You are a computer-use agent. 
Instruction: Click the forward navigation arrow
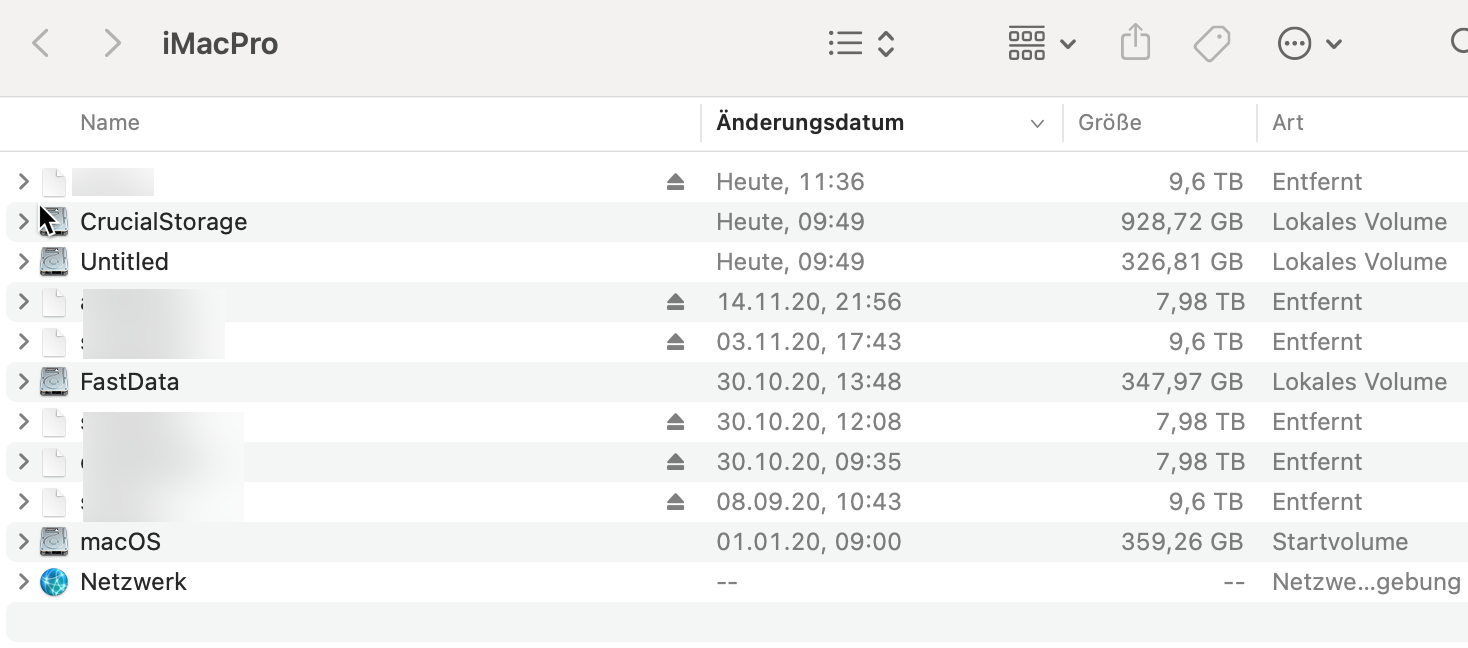[113, 44]
